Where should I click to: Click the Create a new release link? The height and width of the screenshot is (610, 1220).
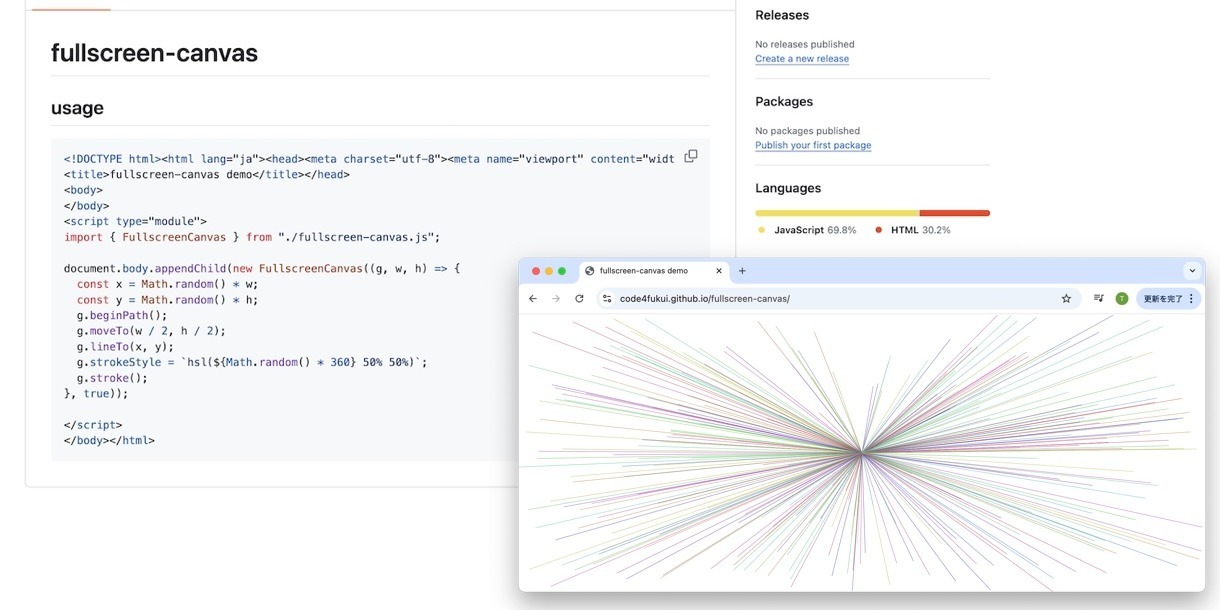[802, 59]
